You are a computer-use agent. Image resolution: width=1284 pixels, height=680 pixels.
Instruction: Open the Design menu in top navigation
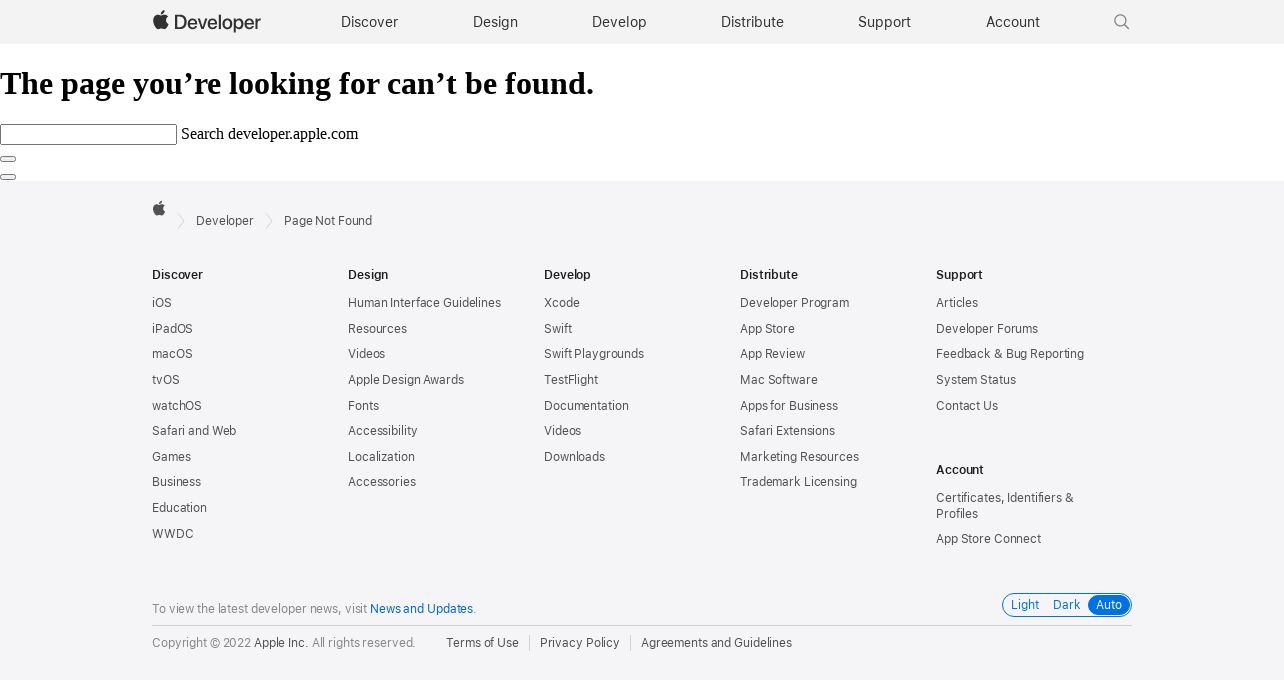click(495, 22)
